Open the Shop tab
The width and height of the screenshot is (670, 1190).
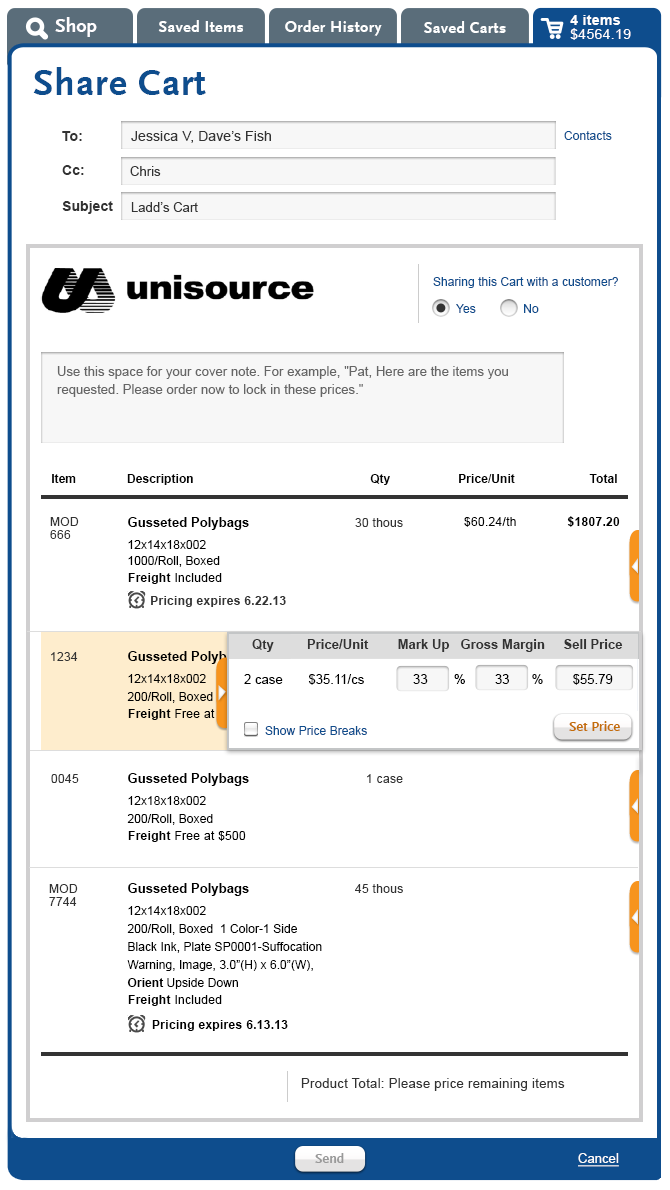pyautogui.click(x=71, y=27)
